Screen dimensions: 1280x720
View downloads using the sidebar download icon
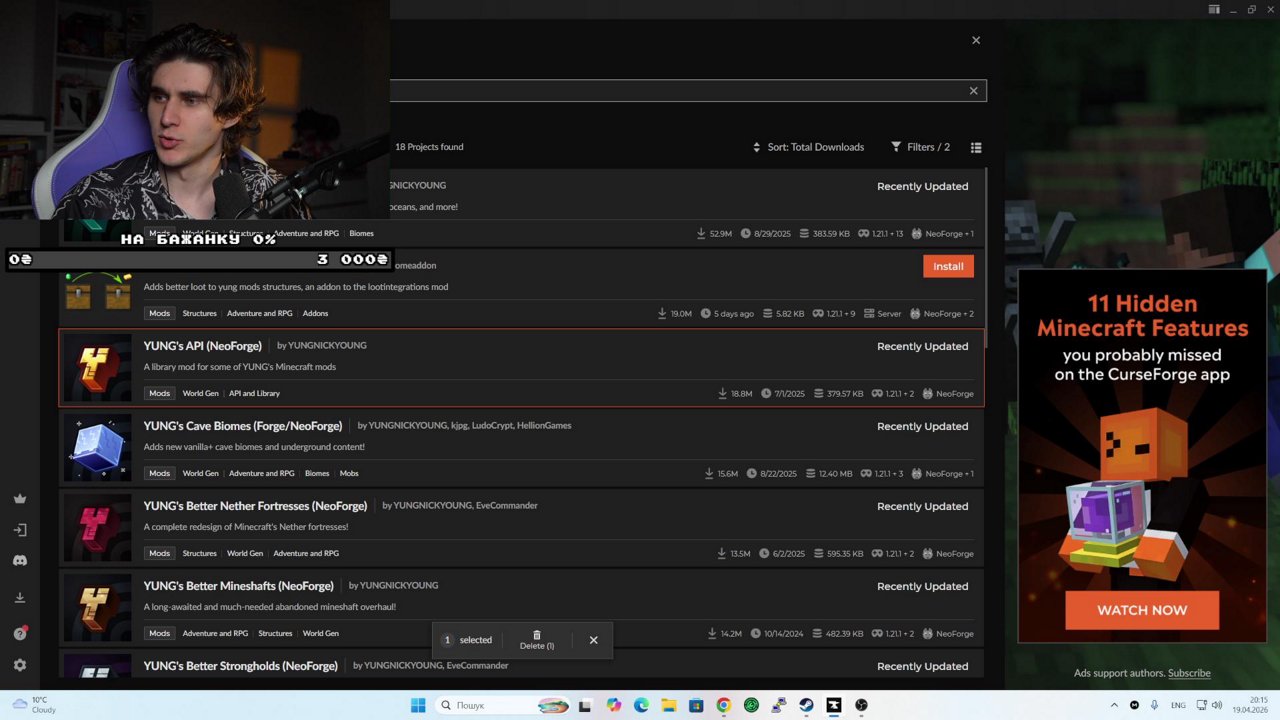pyautogui.click(x=20, y=597)
